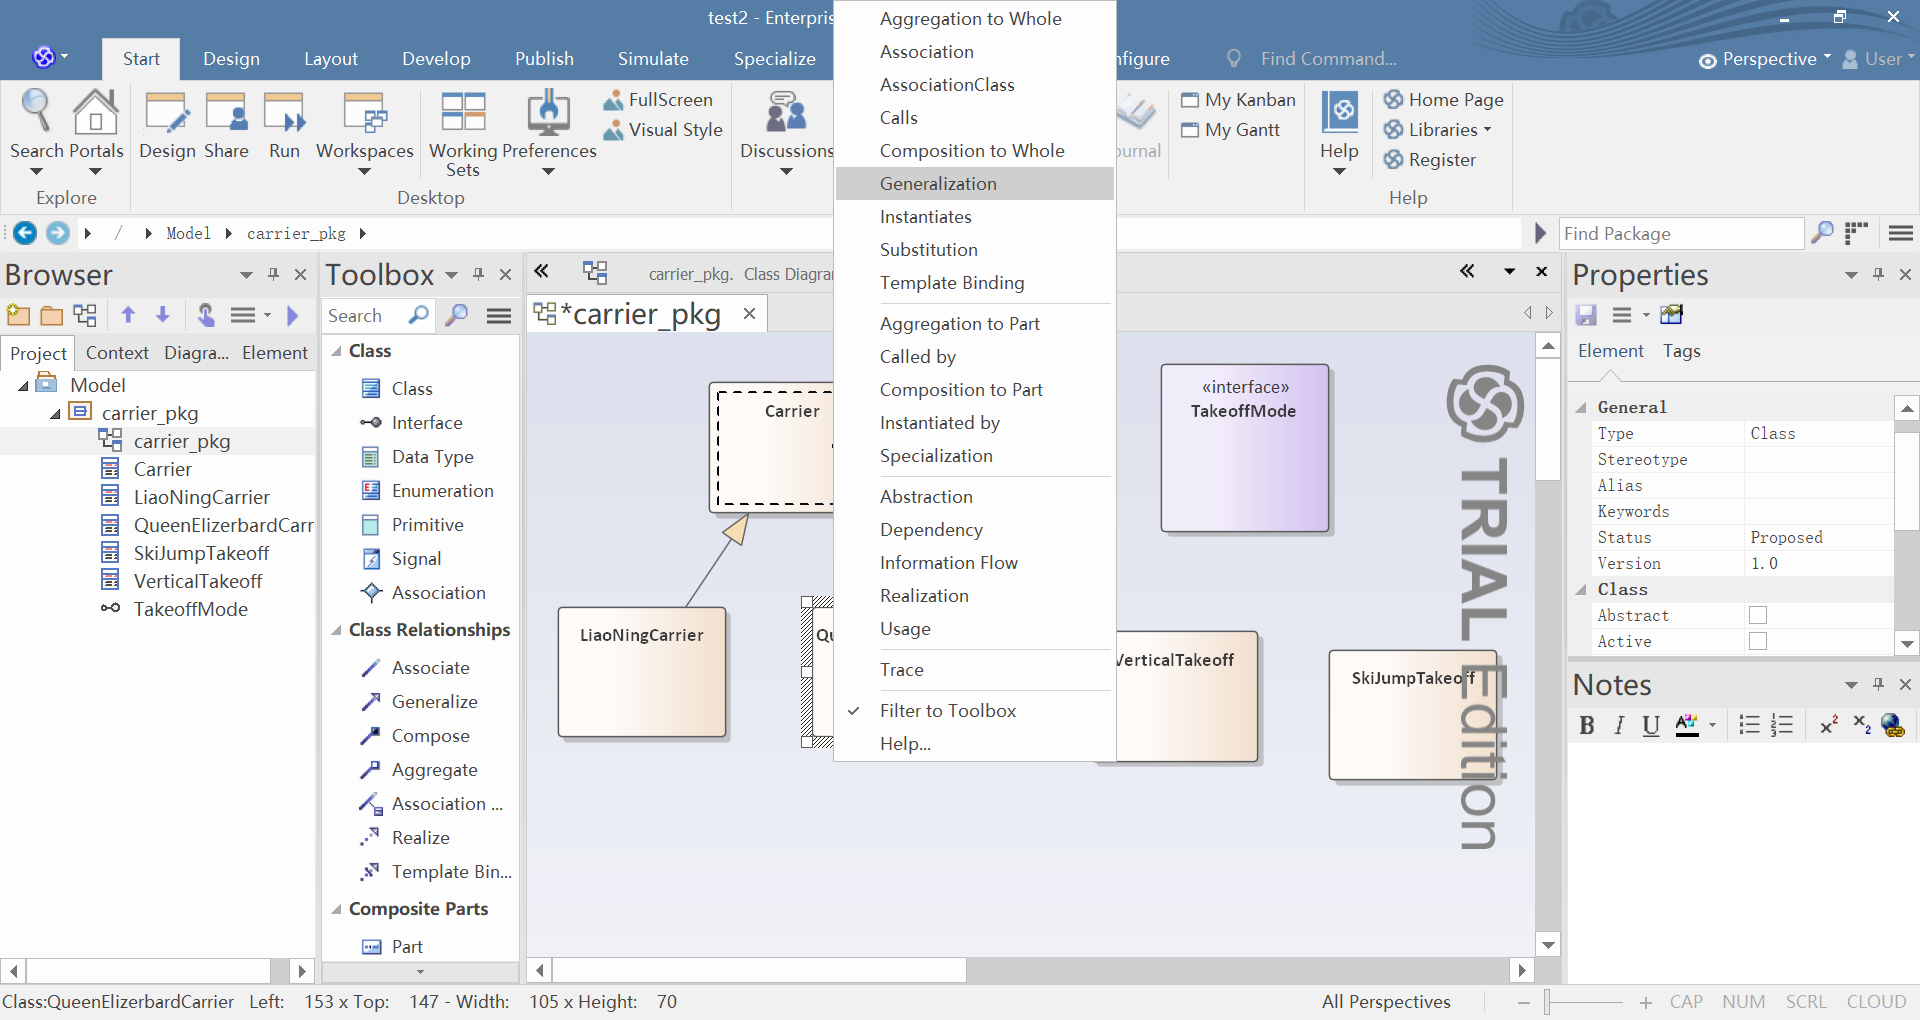
Task: Navigate back with the blue back arrow
Action: (x=25, y=233)
